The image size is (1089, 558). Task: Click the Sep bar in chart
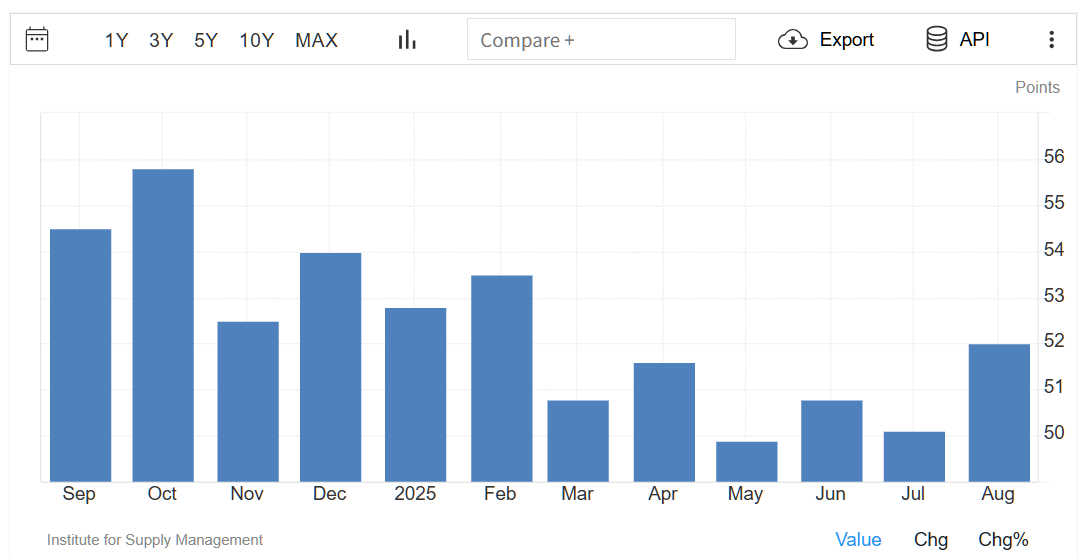81,355
